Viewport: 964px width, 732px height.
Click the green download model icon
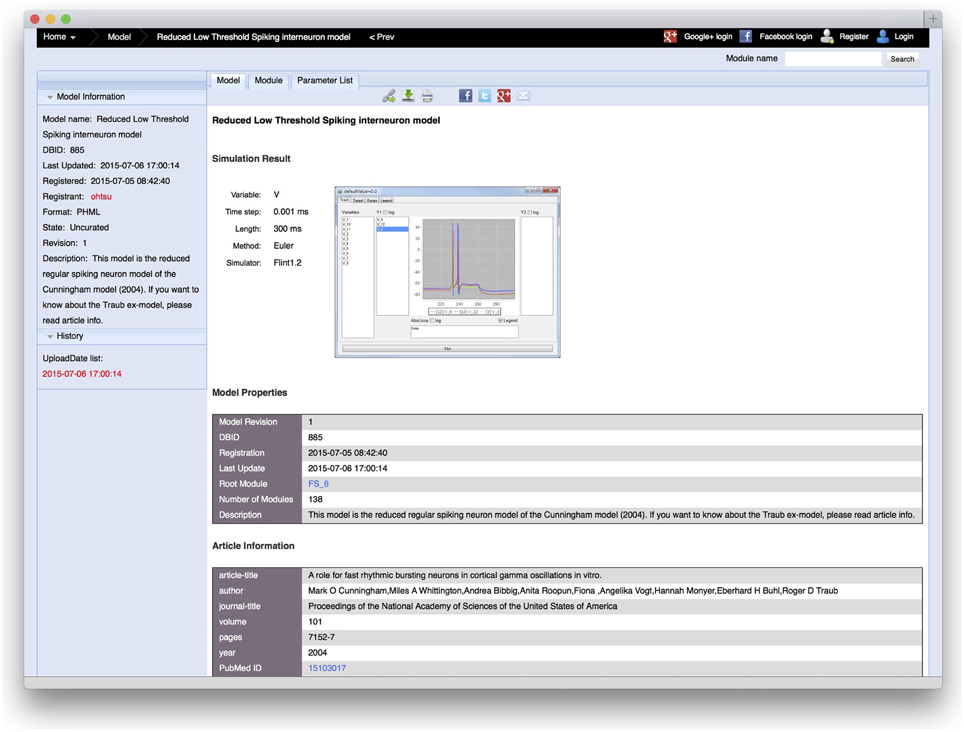408,96
